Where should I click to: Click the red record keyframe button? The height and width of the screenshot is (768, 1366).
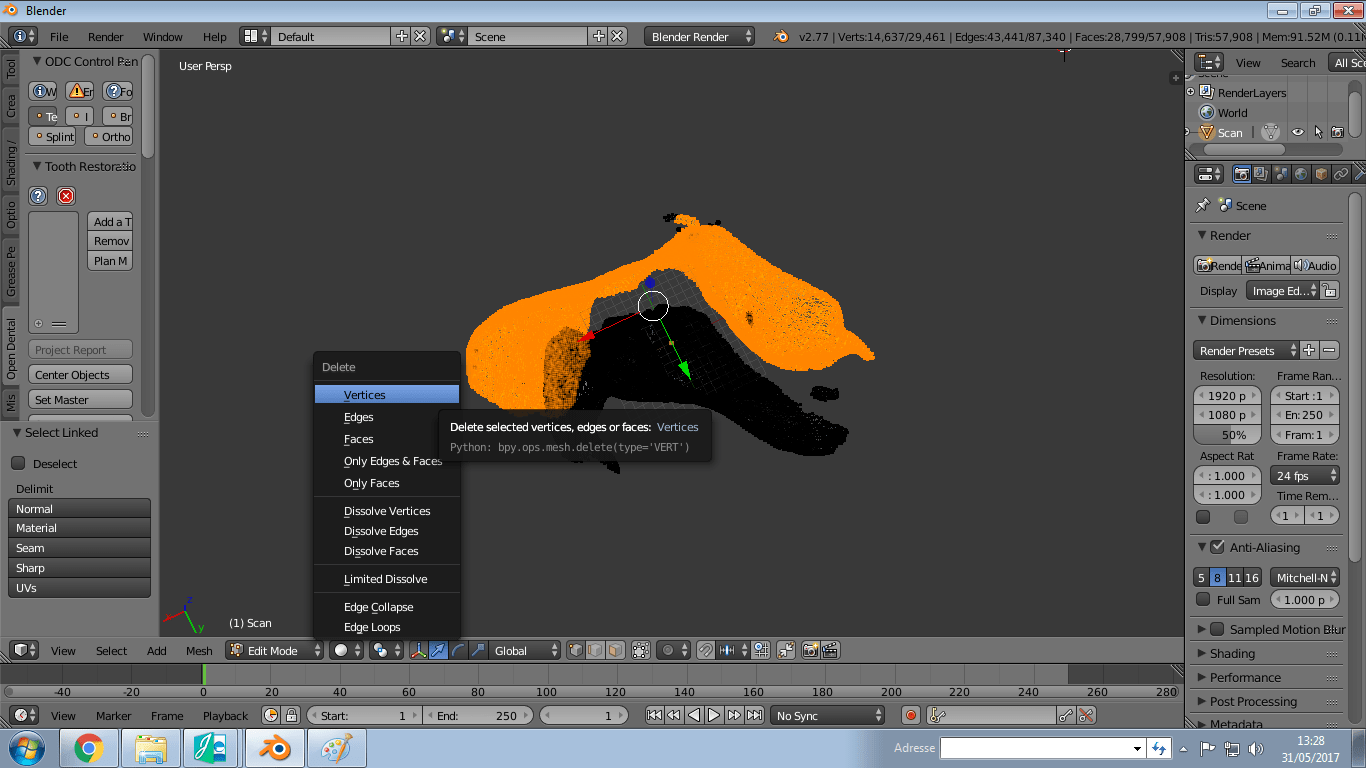click(910, 715)
